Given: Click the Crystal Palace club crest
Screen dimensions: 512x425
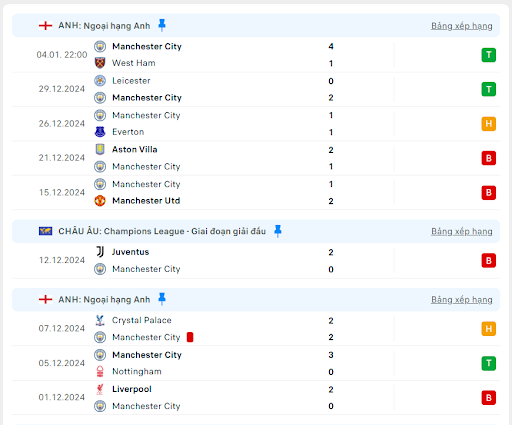Looking at the screenshot, I should pyautogui.click(x=100, y=320).
